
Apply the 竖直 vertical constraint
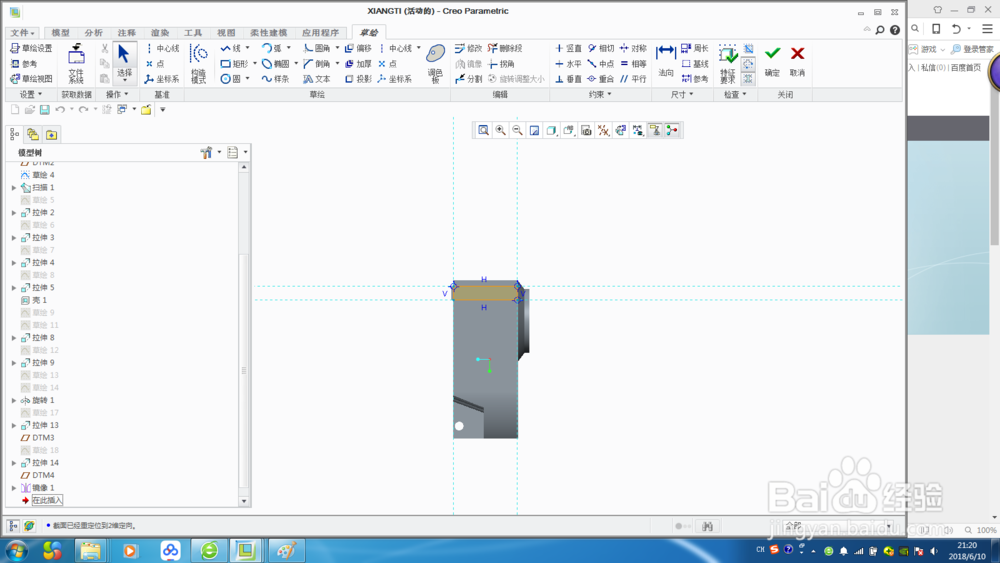568,48
